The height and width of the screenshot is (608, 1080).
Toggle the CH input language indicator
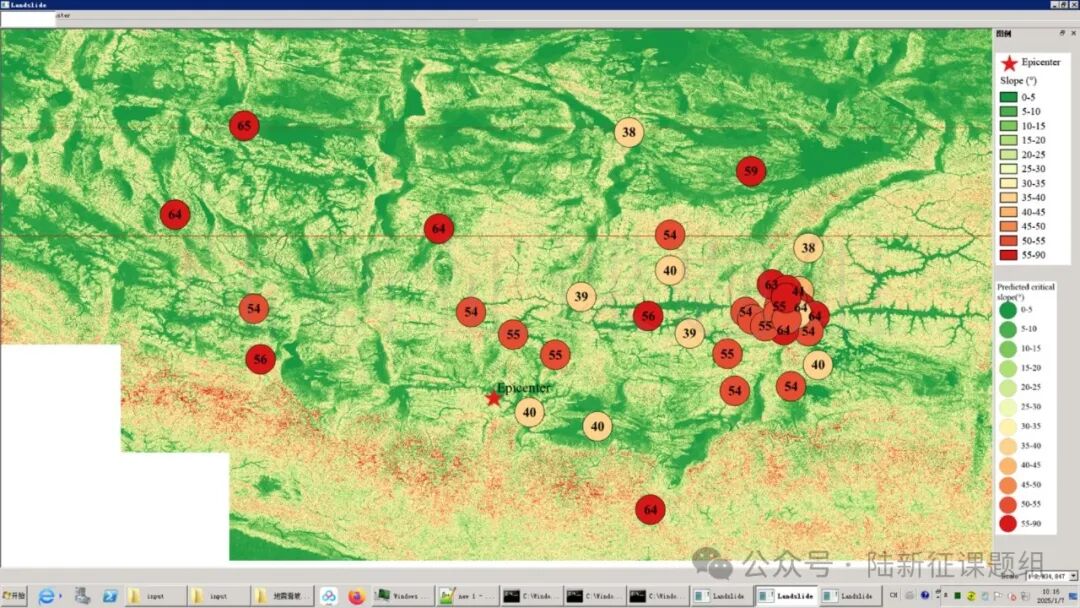[894, 596]
